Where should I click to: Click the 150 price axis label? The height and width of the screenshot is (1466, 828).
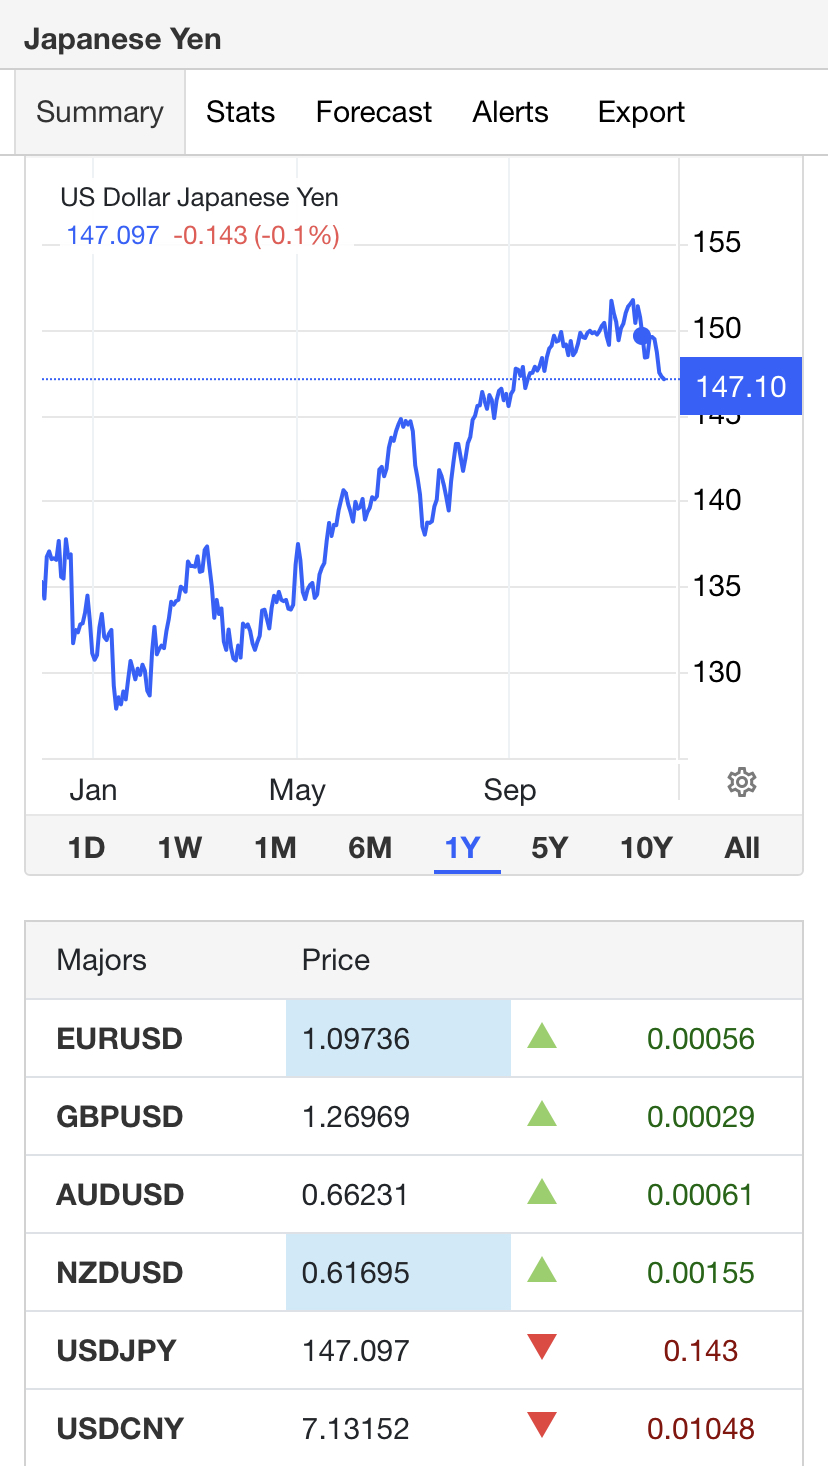pos(717,327)
